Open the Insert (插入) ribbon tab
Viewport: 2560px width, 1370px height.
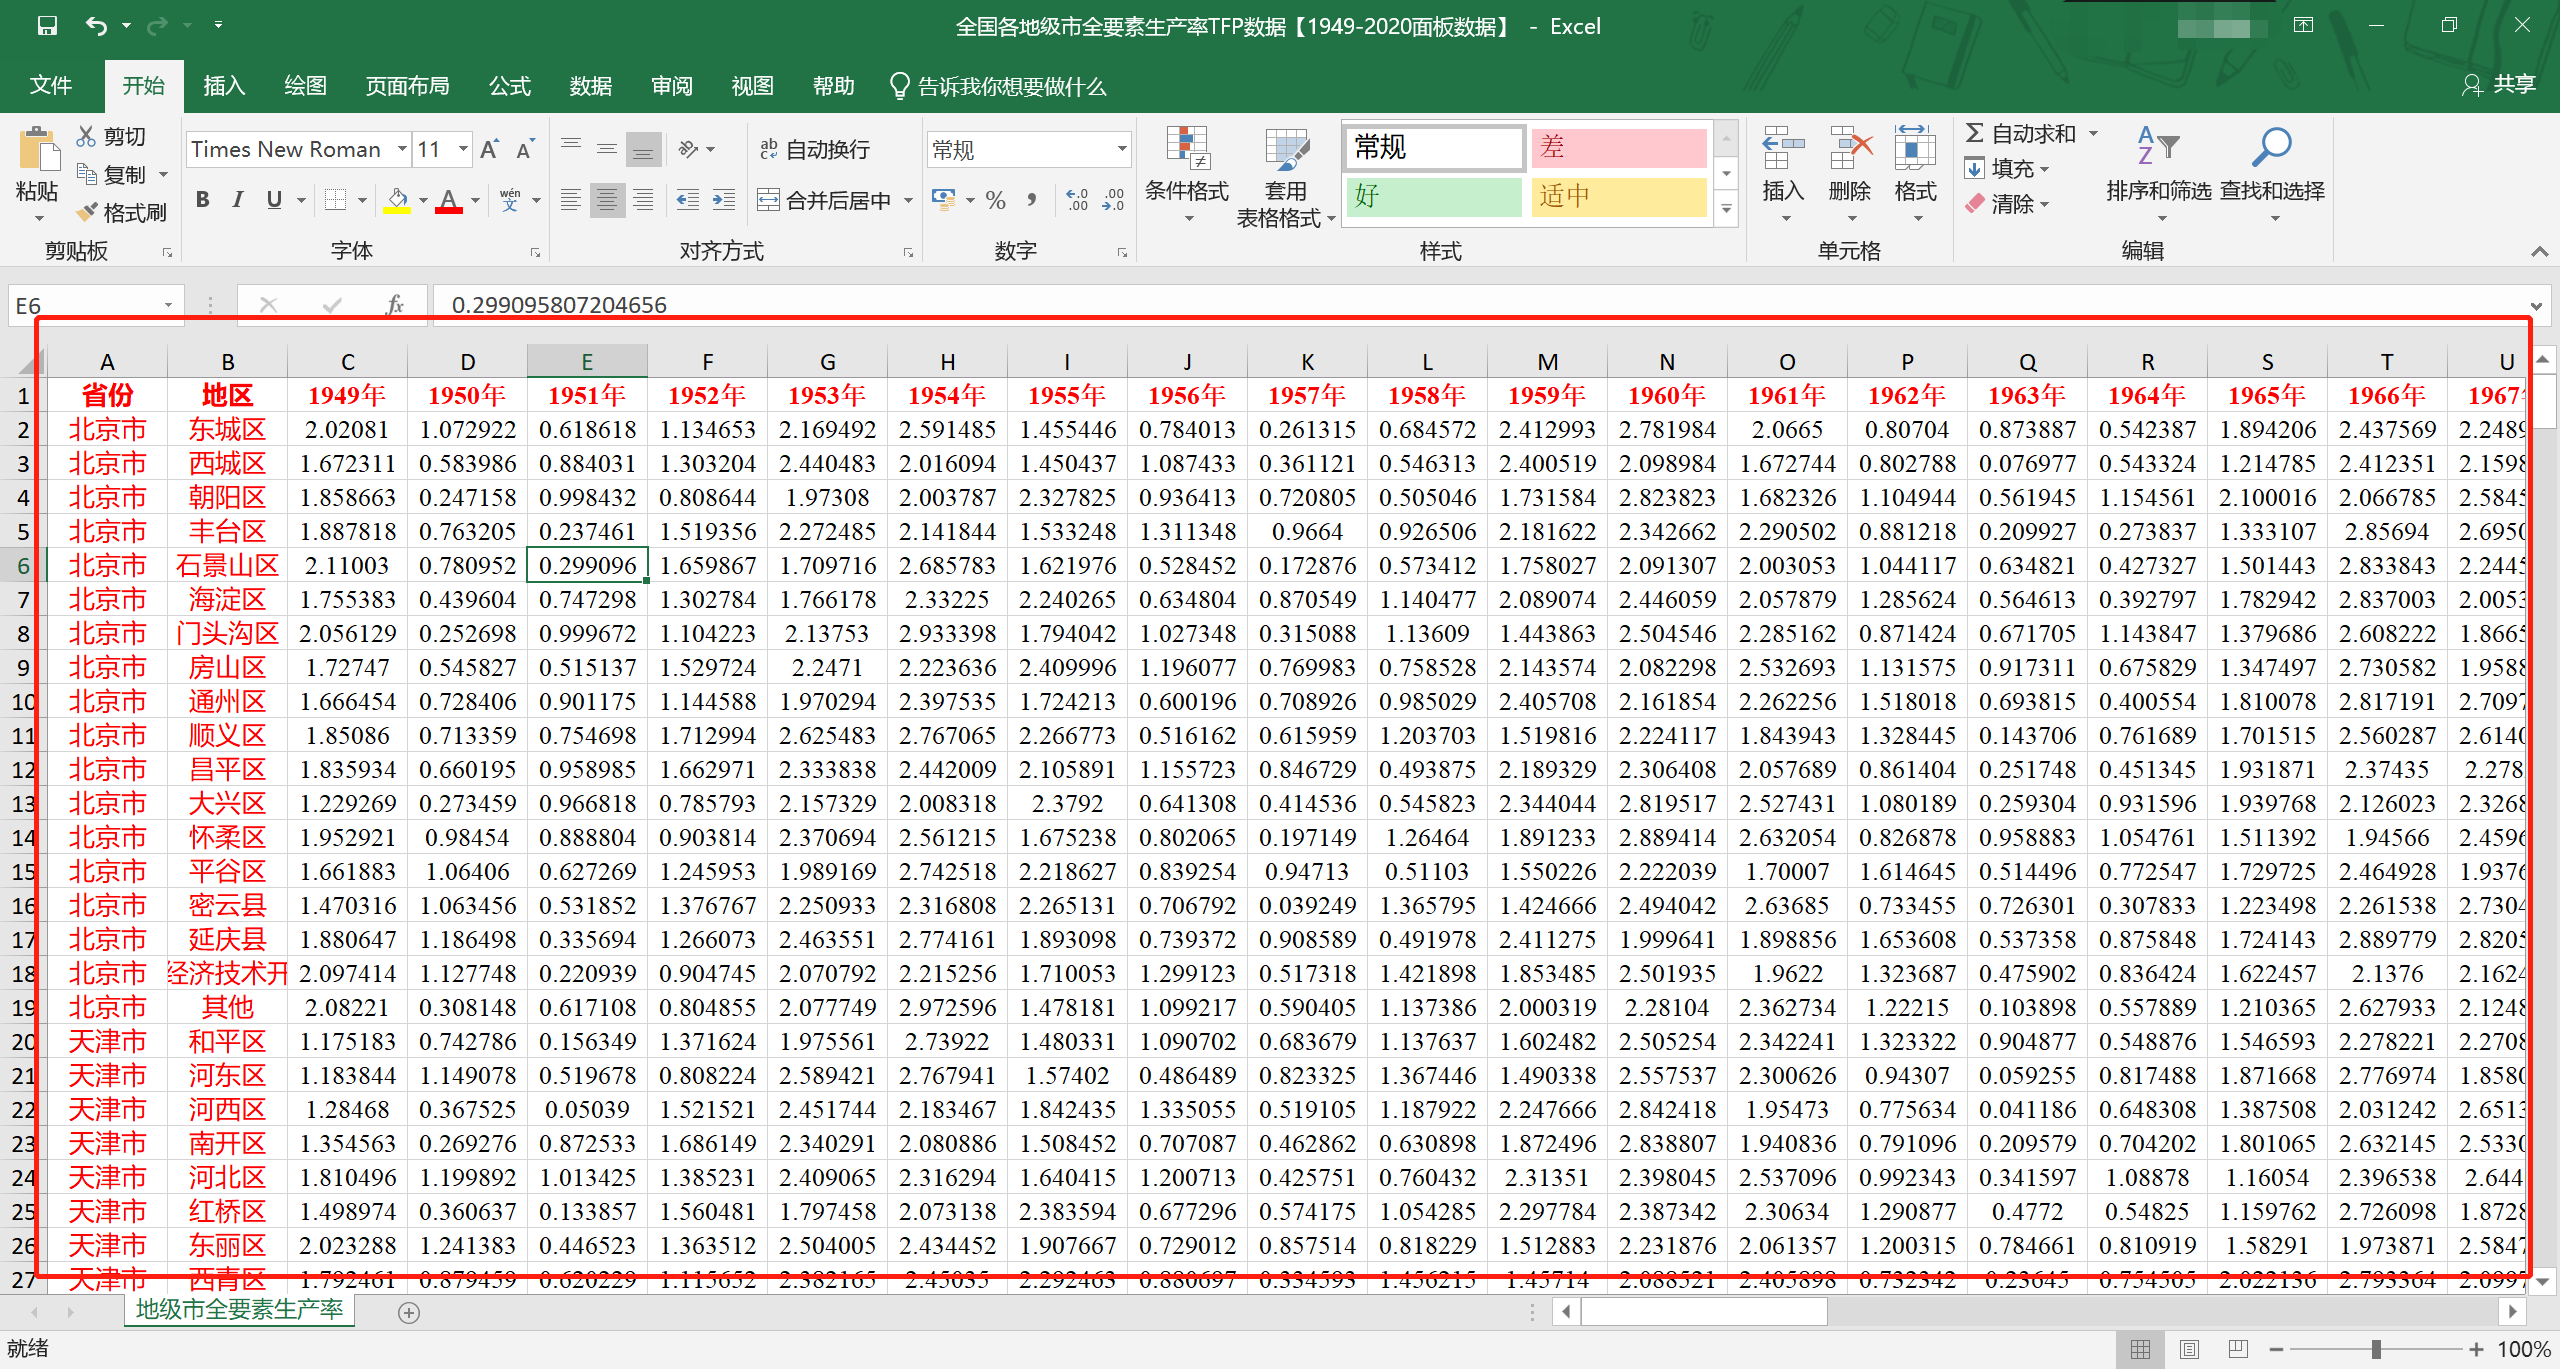(224, 86)
